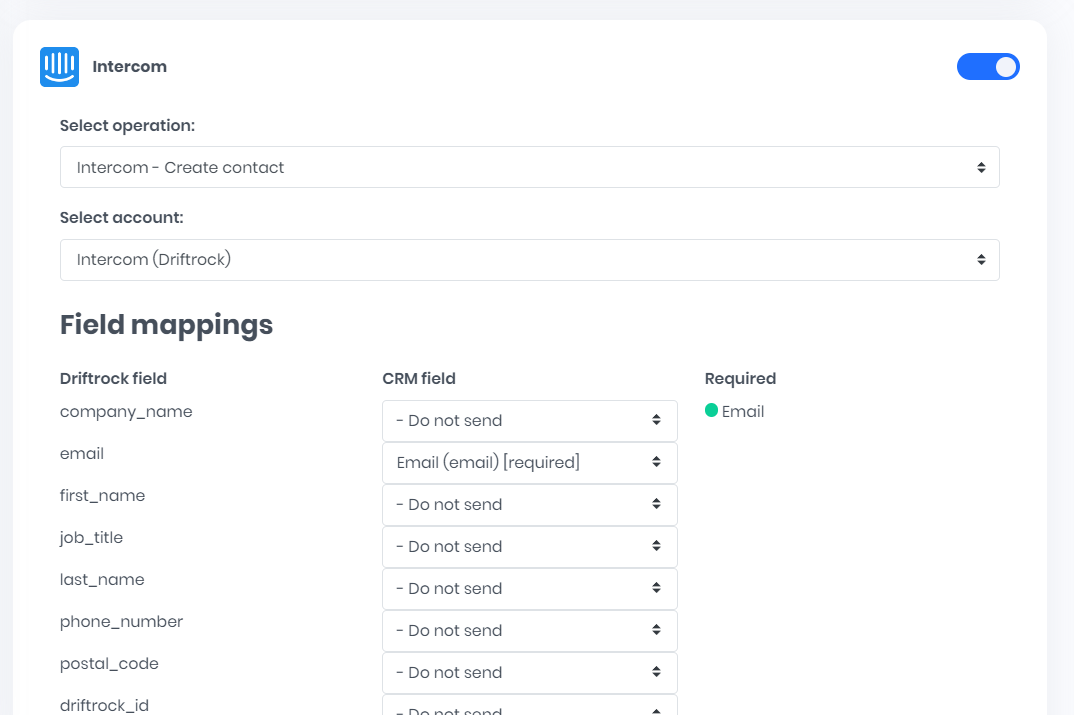Image resolution: width=1074 pixels, height=715 pixels.
Task: Change the email CRM field mapping
Action: pos(529,463)
